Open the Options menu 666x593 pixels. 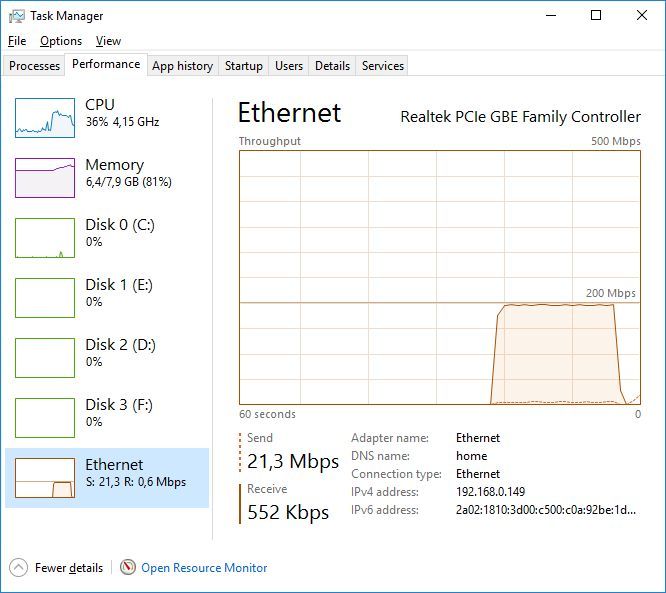pos(61,41)
